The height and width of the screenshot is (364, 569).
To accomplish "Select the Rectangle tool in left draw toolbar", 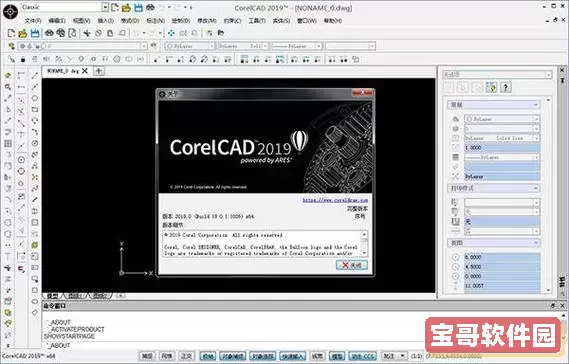I will point(34,109).
